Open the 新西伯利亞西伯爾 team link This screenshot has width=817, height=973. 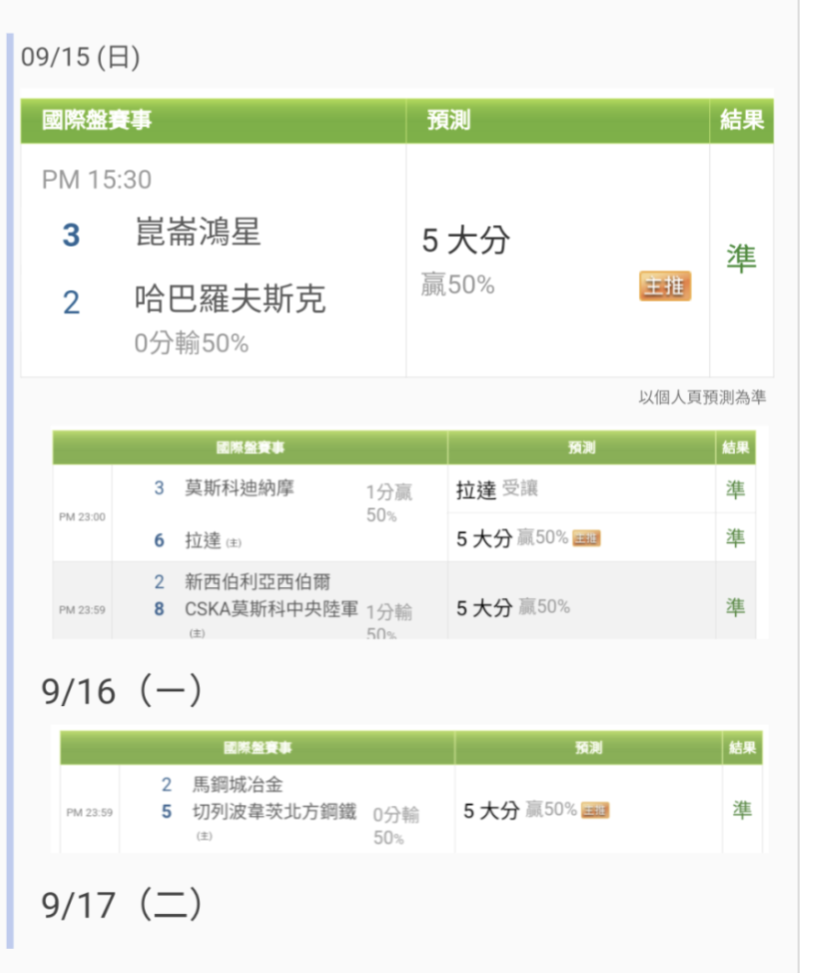[x=257, y=581]
